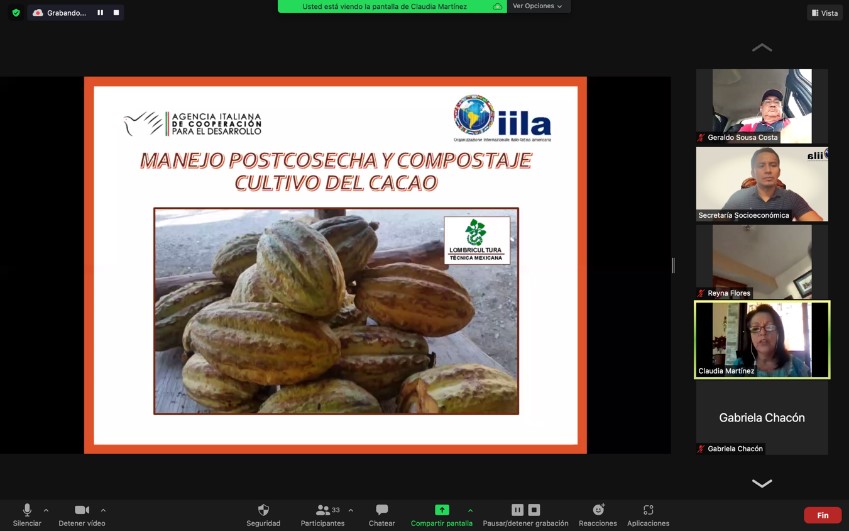Stop recording from bottom toolbar

tap(534, 510)
